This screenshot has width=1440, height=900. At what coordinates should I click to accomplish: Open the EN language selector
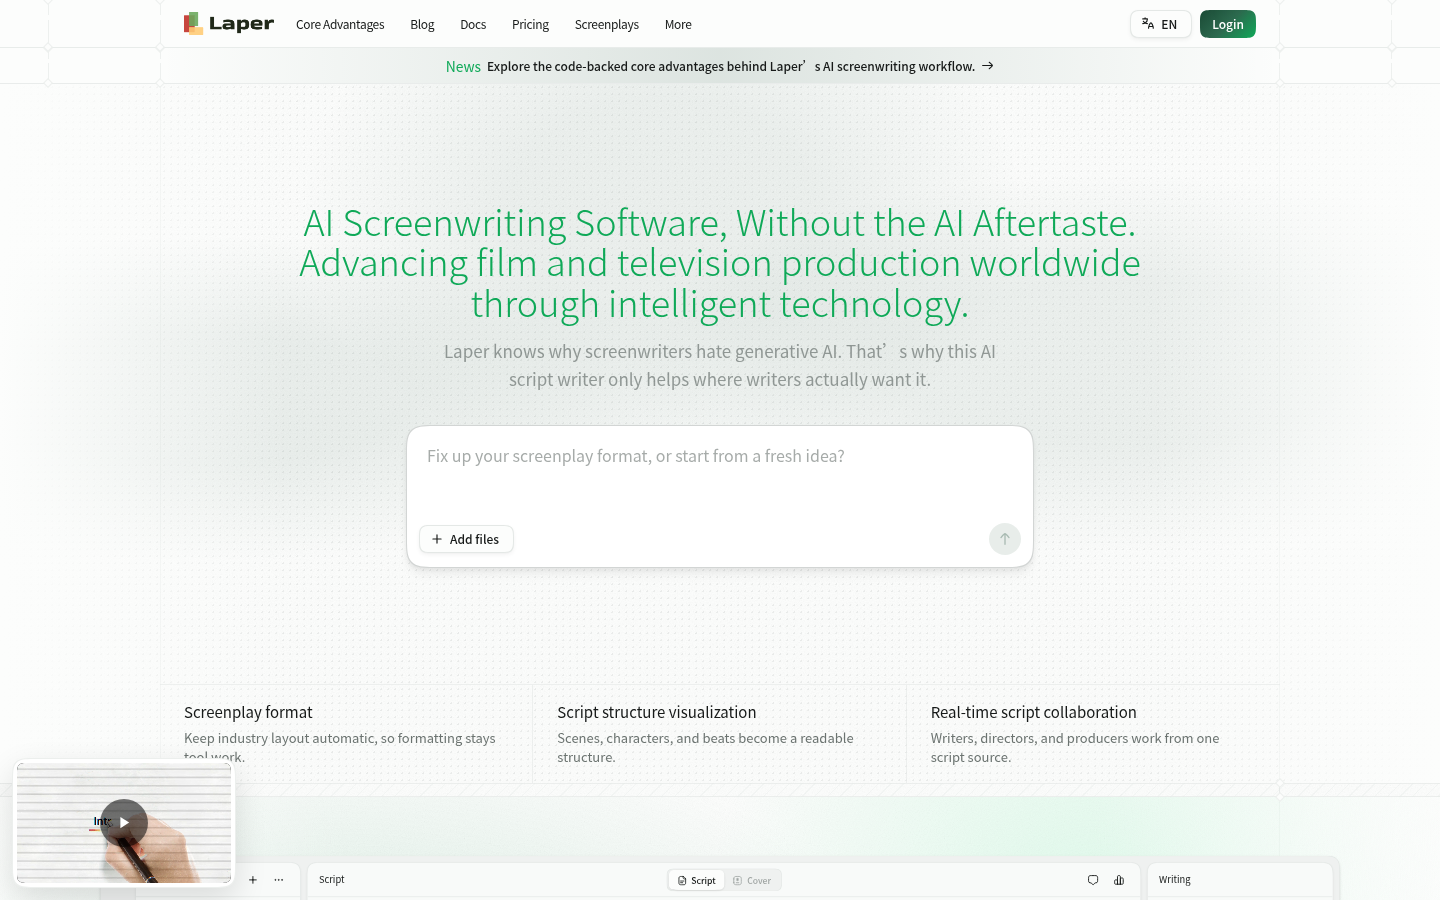pos(1160,24)
